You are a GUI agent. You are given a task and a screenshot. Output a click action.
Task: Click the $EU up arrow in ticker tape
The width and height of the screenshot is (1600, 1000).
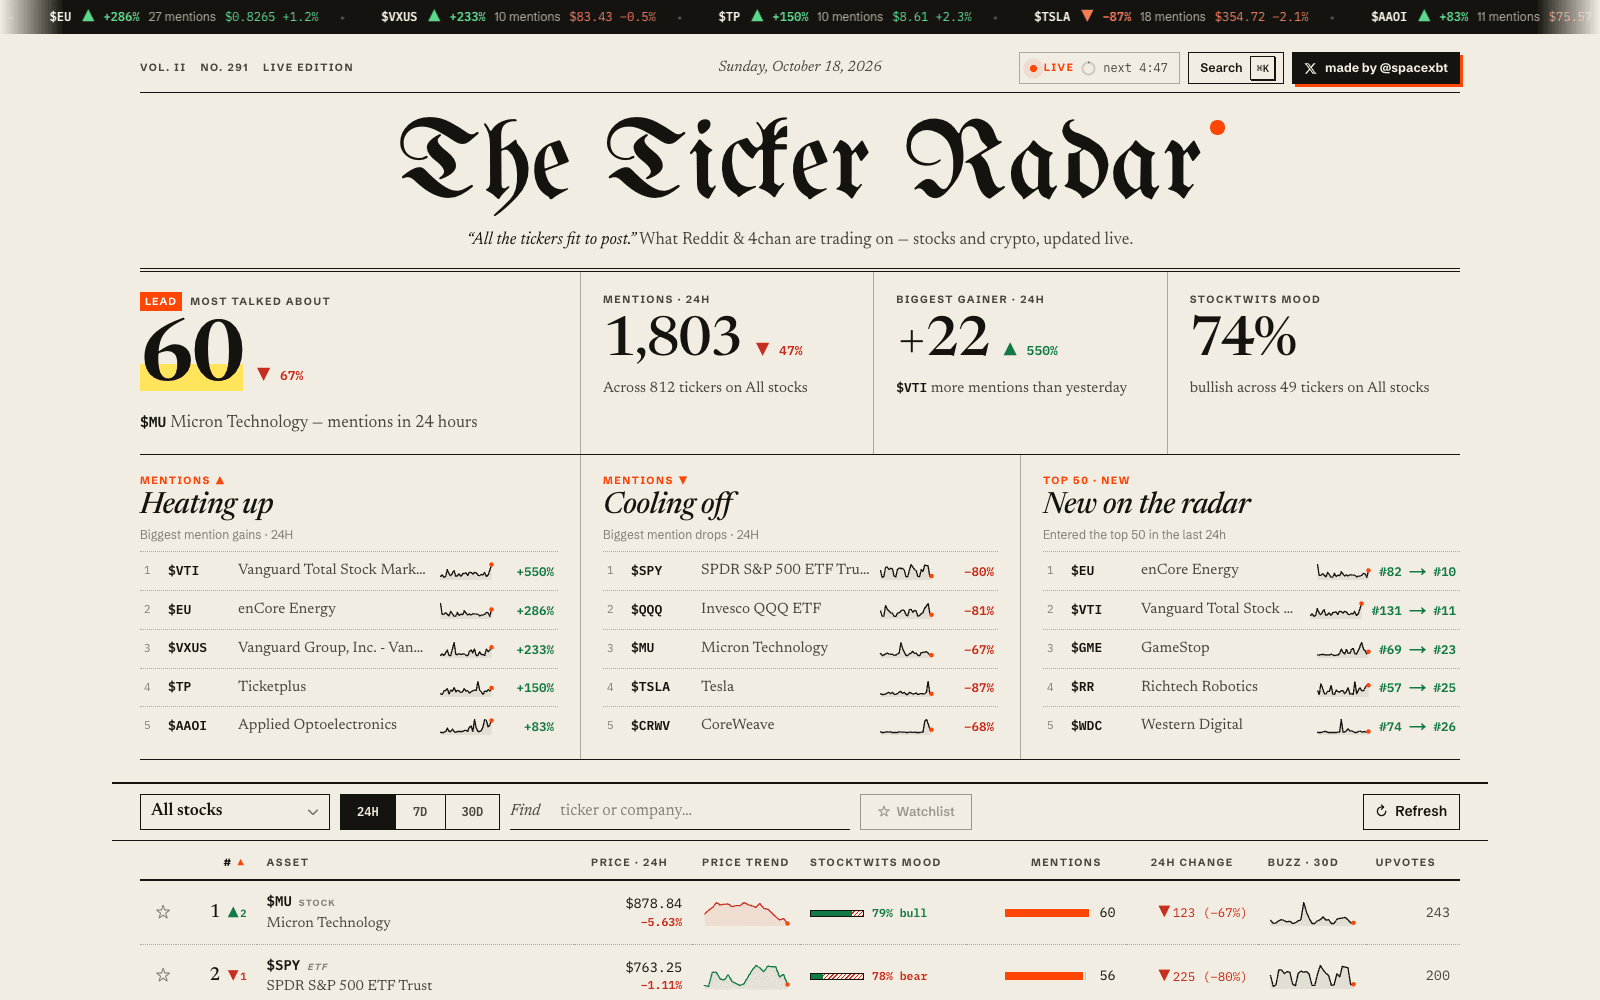pyautogui.click(x=88, y=16)
